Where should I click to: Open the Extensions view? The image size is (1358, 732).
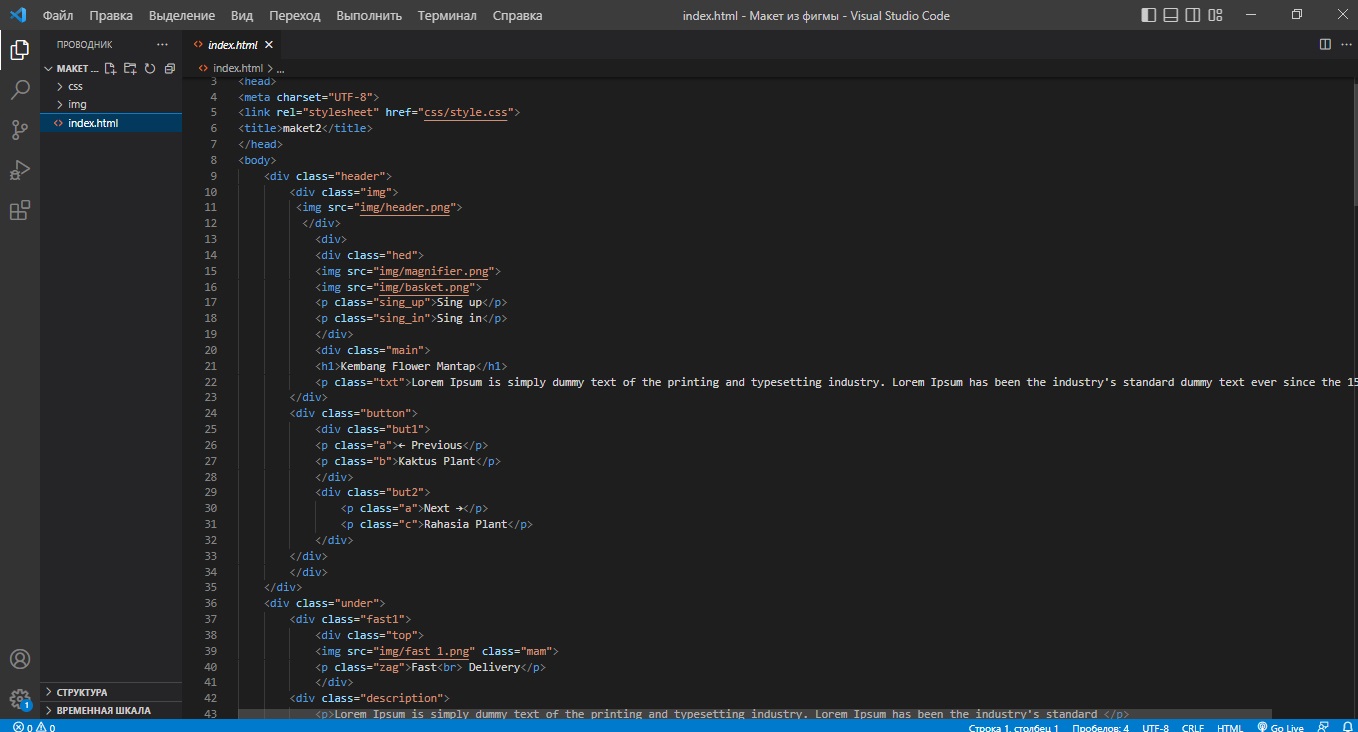[x=20, y=210]
